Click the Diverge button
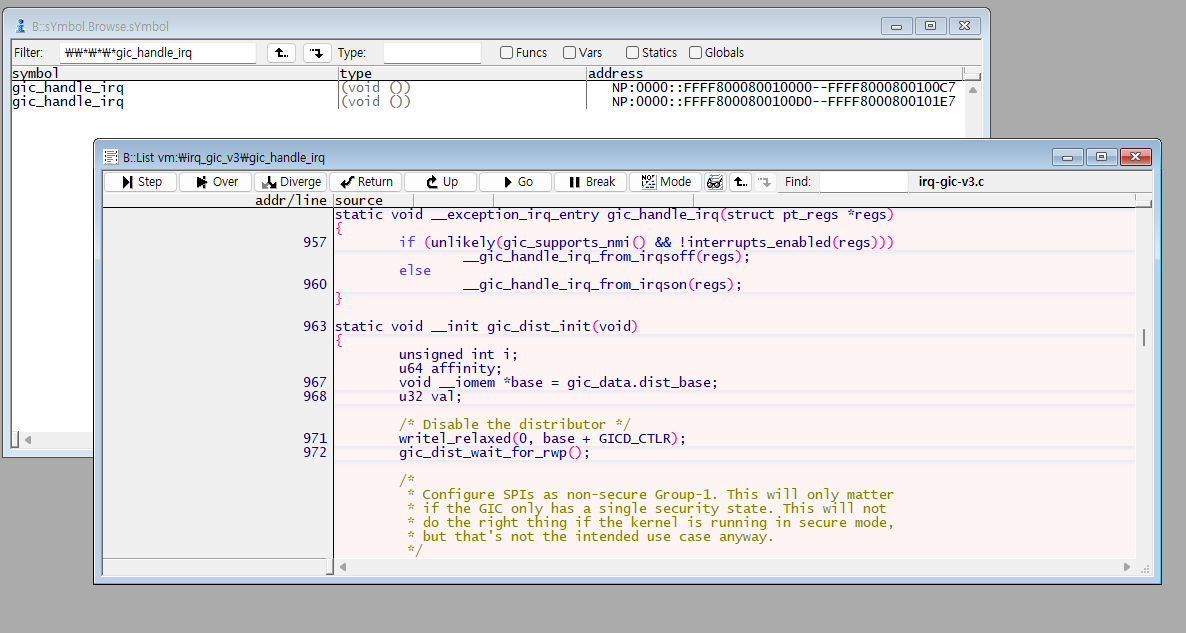1186x633 pixels. [289, 182]
